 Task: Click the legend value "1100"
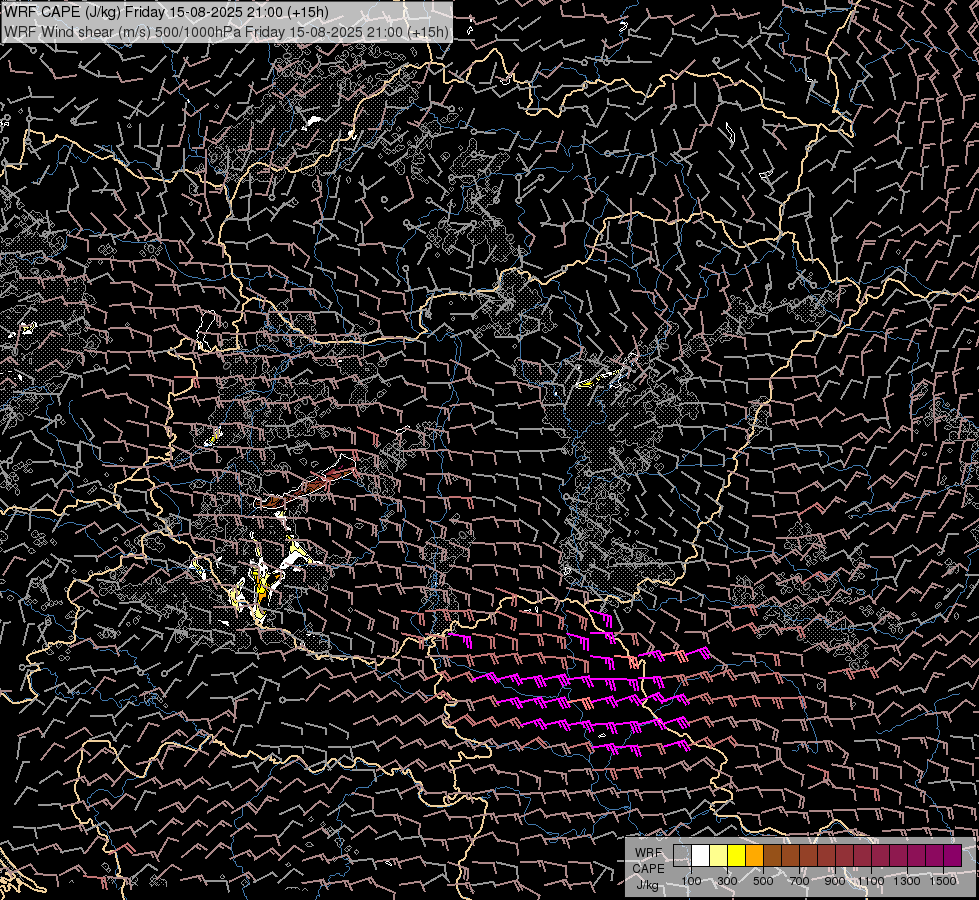point(870,881)
